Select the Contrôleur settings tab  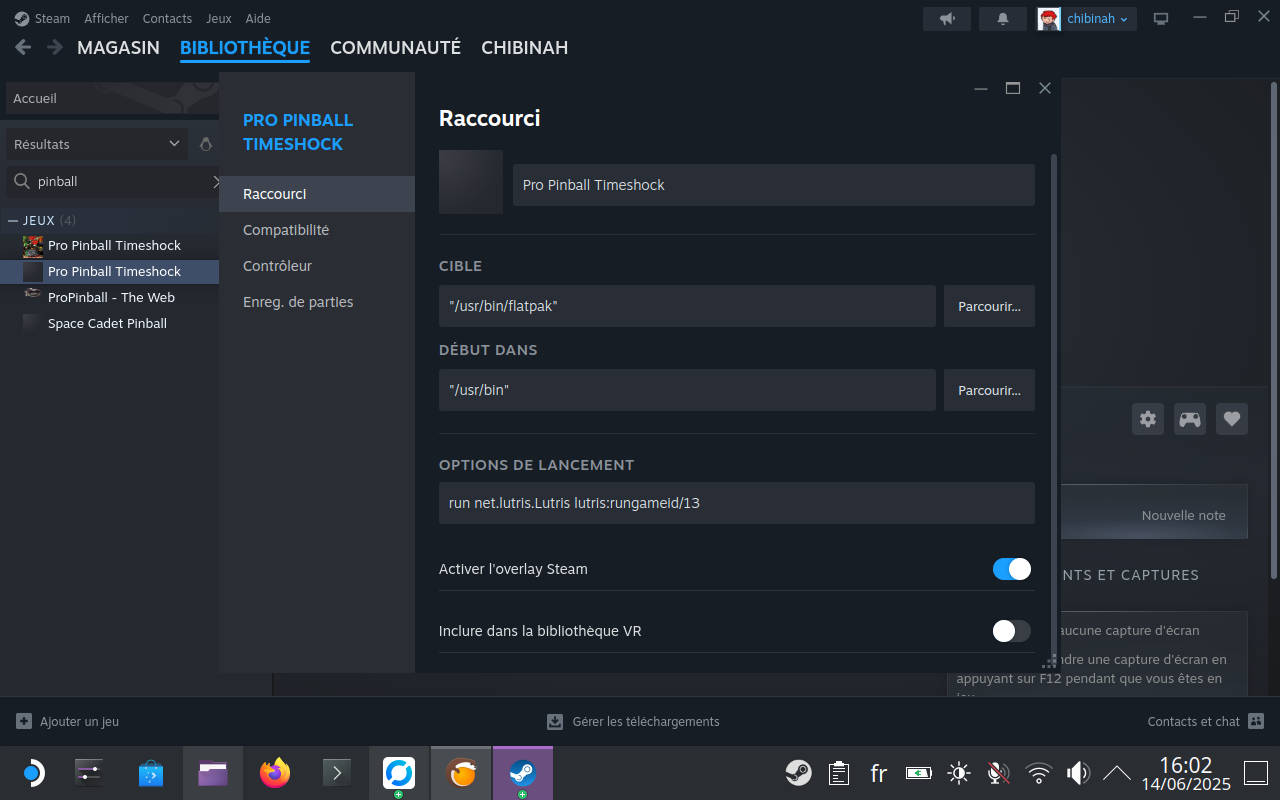click(x=317, y=266)
